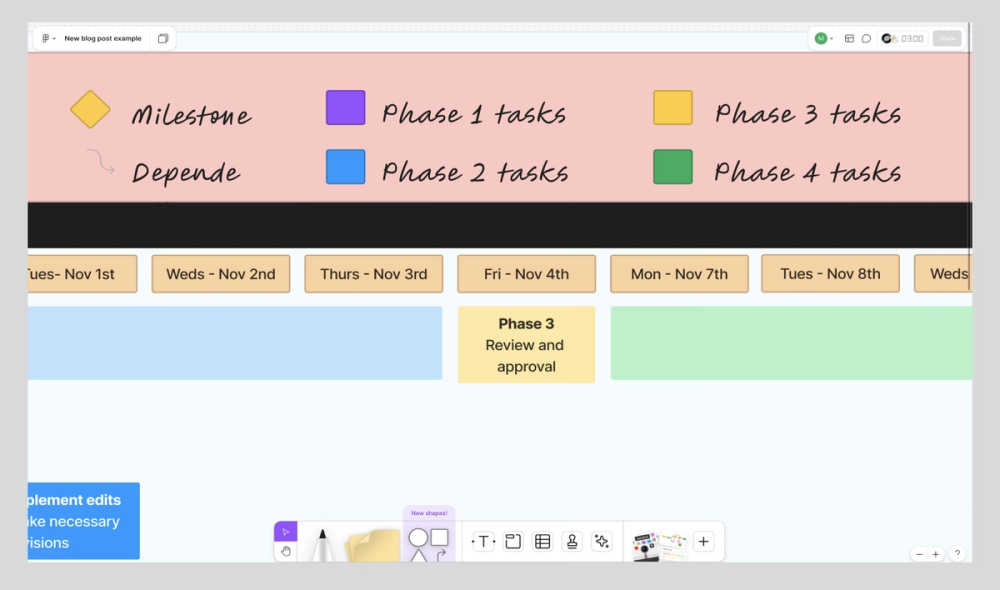The height and width of the screenshot is (590, 1000).
Task: Click the Share button
Action: click(946, 38)
